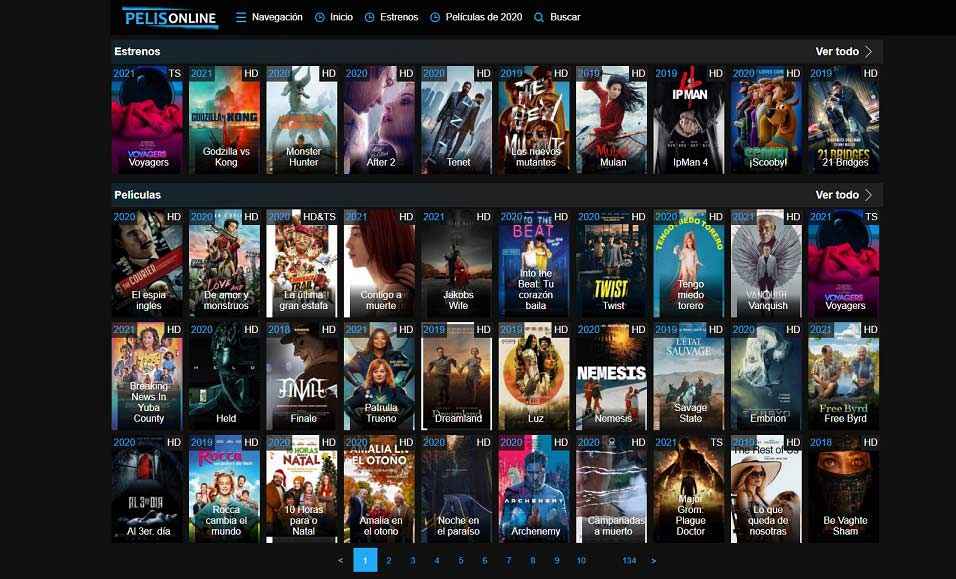Go to page 2 of results

click(388, 561)
